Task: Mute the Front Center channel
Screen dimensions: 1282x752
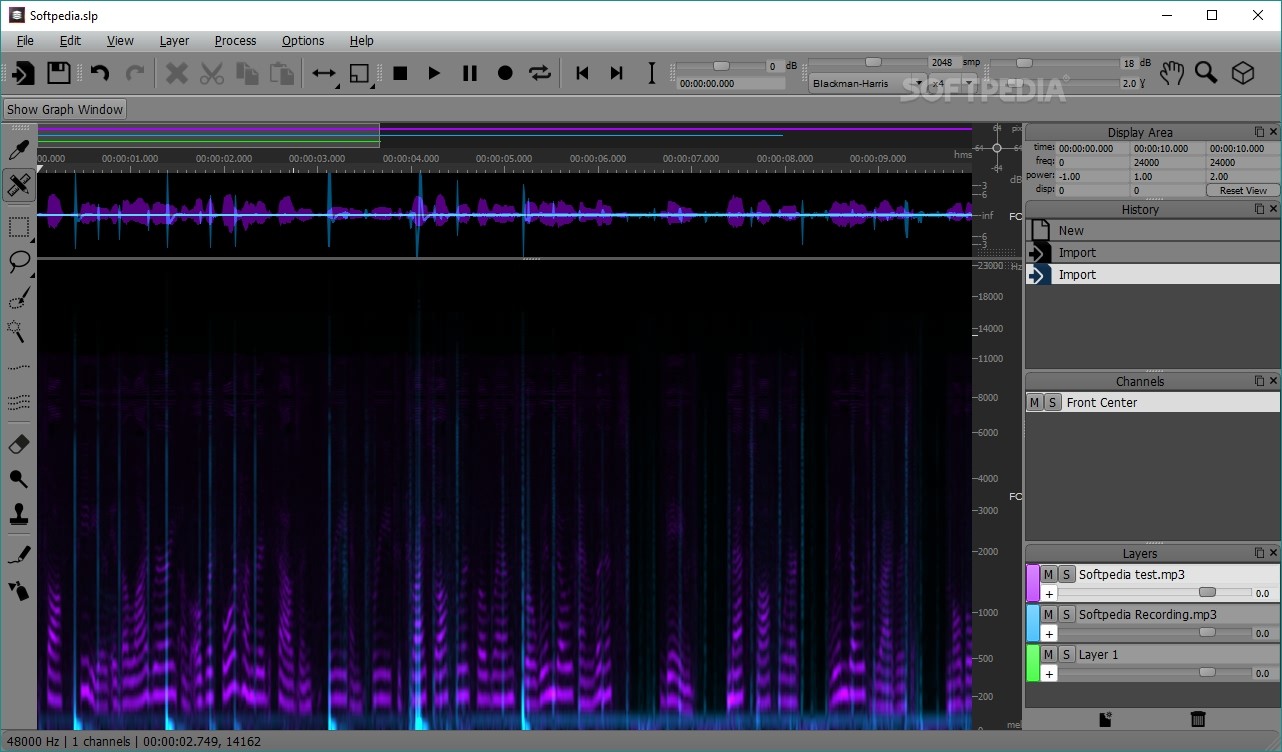Action: 1035,402
